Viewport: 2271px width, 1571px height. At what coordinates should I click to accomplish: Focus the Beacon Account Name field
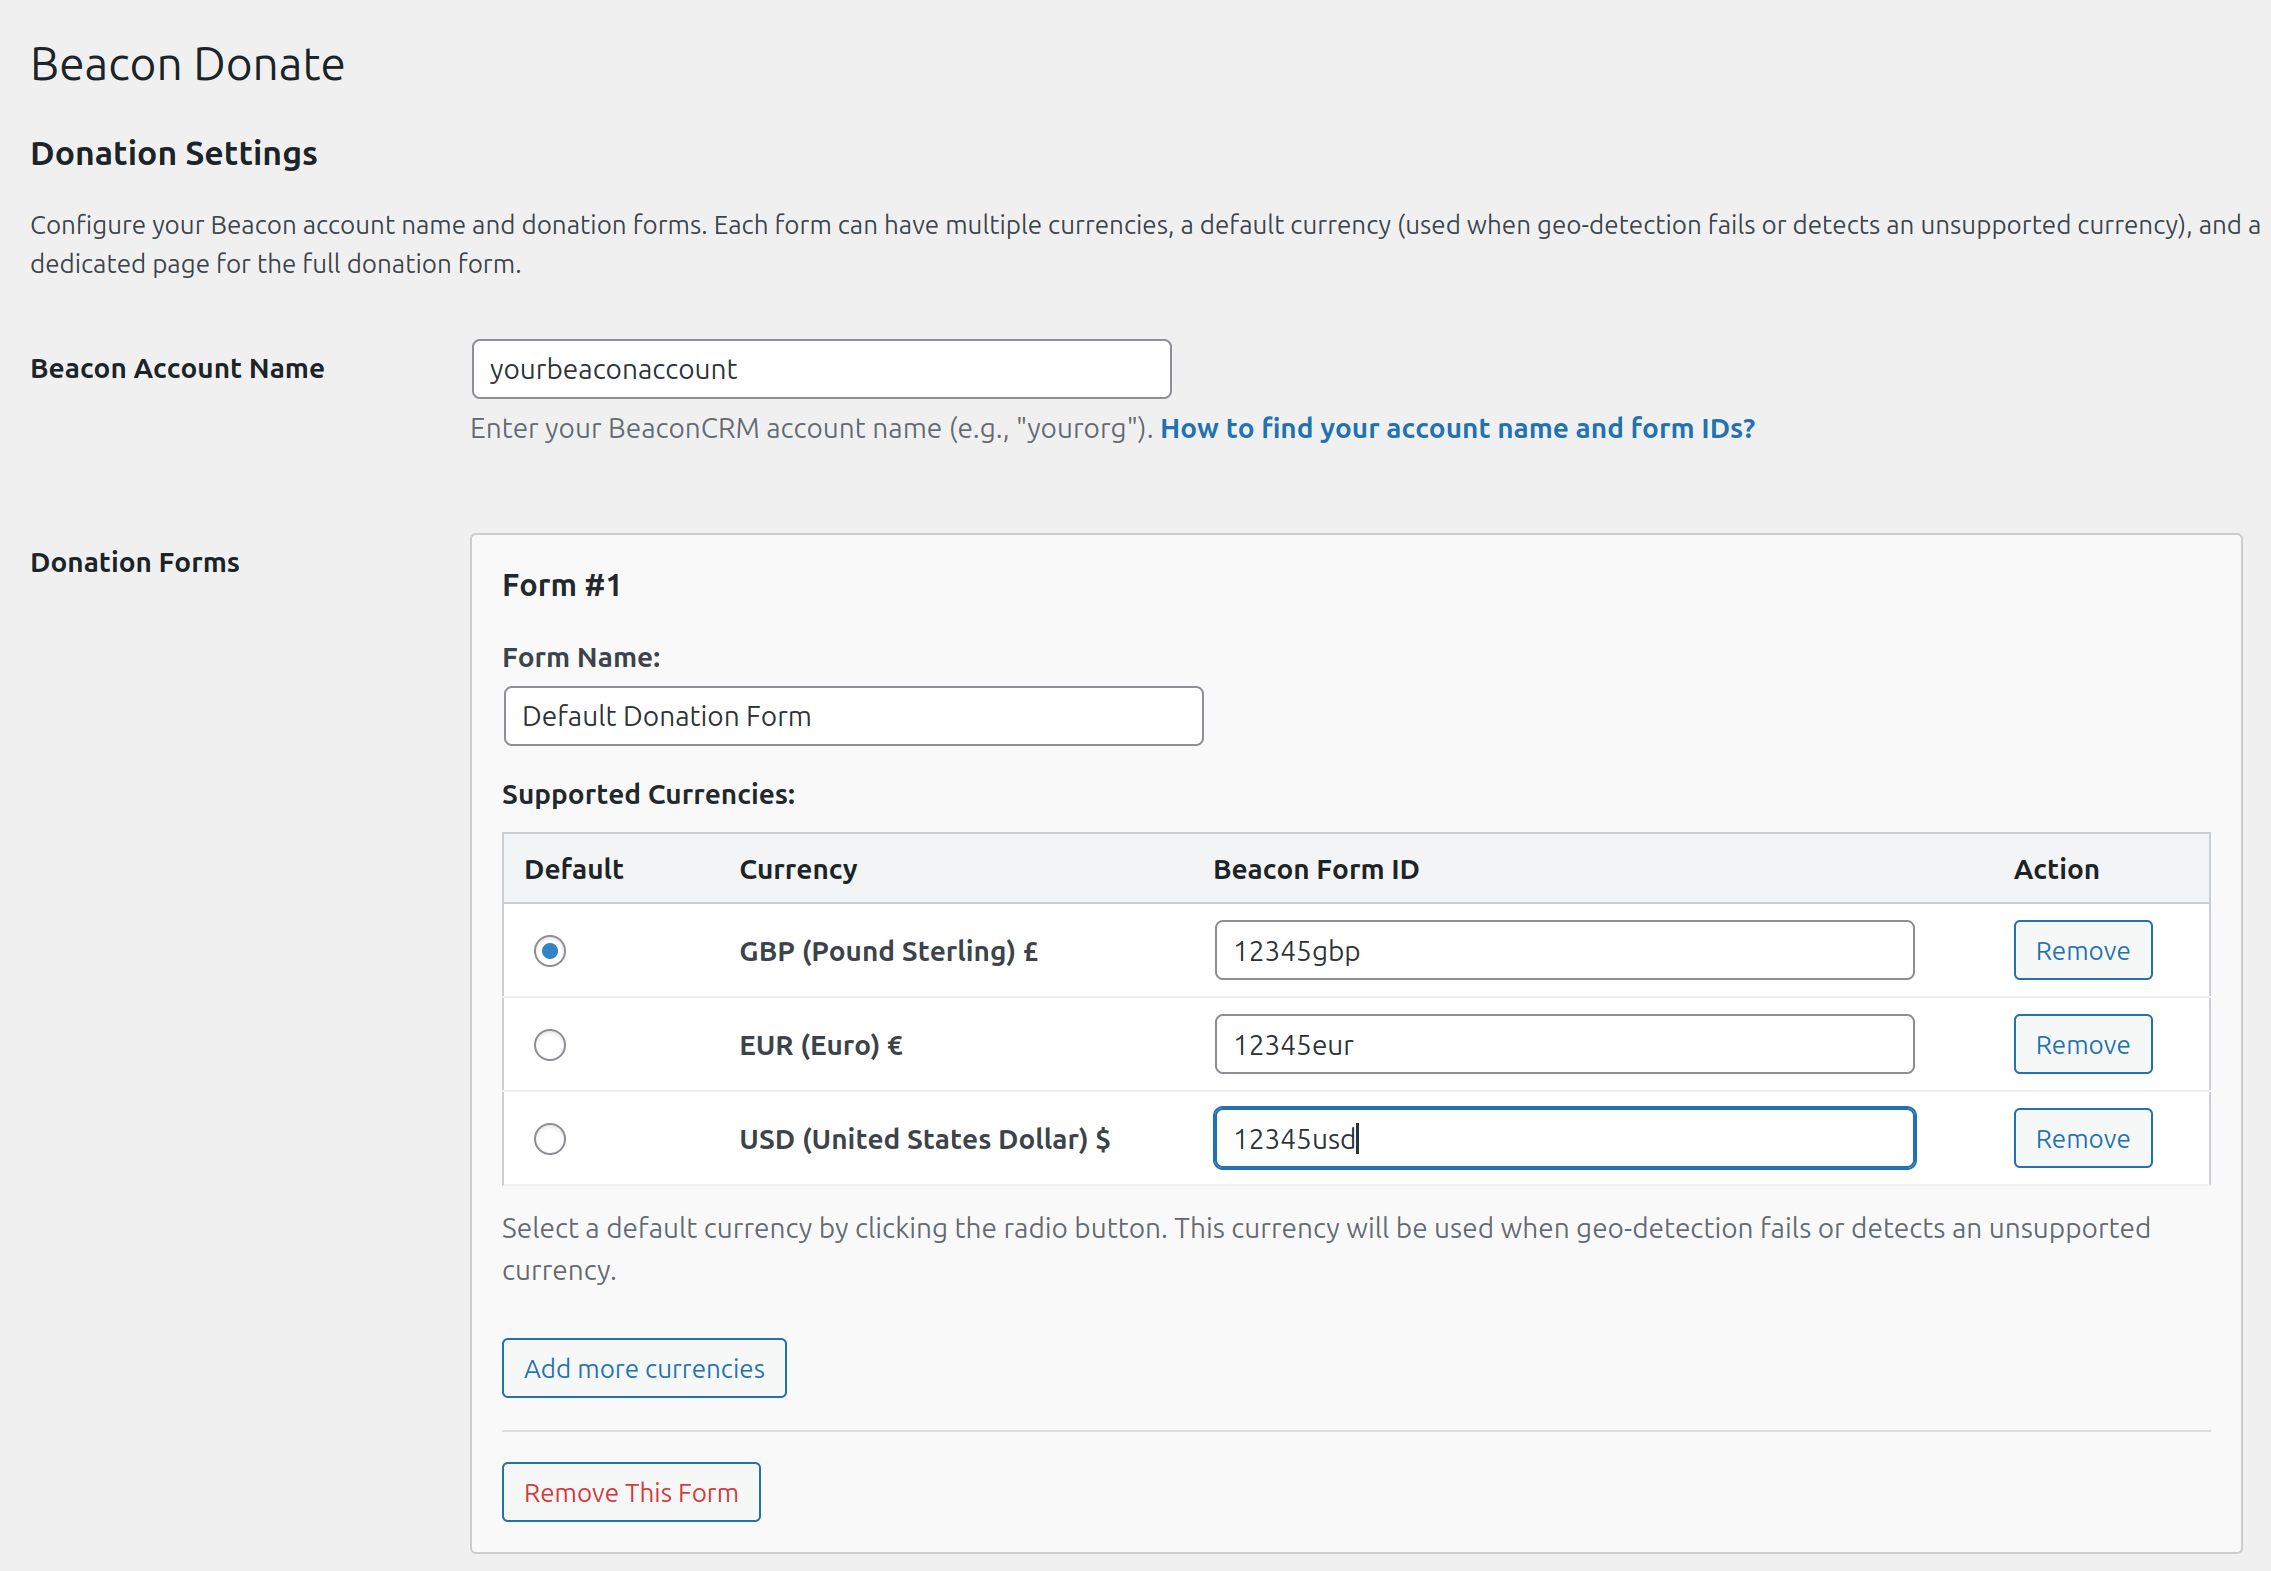[x=820, y=369]
